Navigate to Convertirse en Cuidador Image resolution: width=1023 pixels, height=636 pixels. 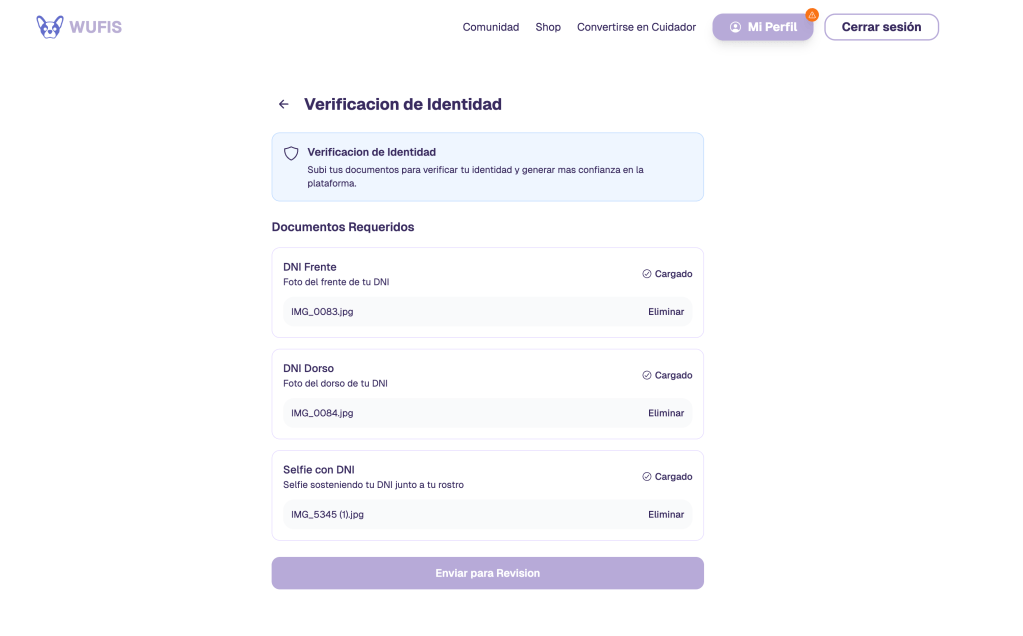pos(636,27)
